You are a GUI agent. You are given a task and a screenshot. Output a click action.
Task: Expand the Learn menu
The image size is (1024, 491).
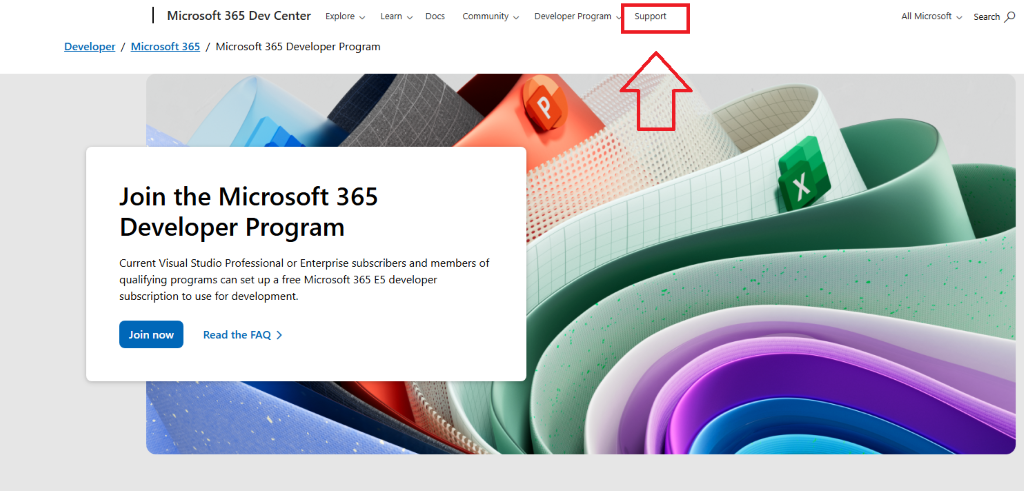click(396, 16)
